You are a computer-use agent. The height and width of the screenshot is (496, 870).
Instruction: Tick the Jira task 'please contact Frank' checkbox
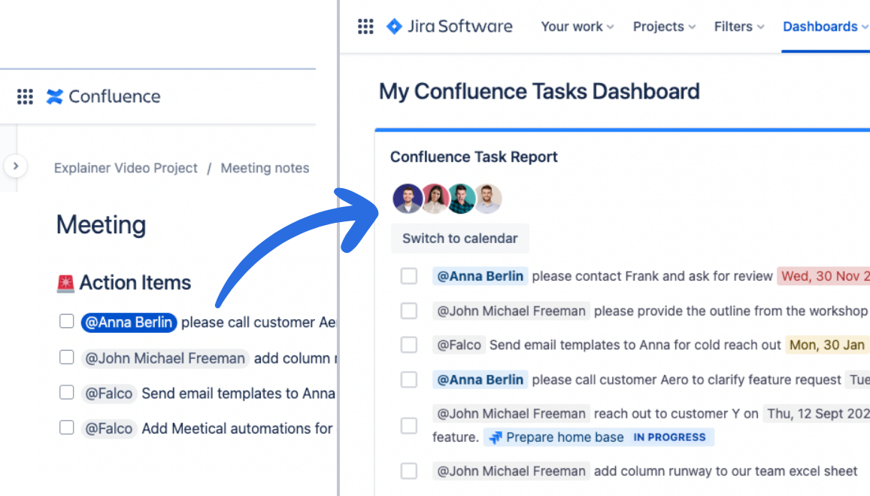click(x=409, y=276)
